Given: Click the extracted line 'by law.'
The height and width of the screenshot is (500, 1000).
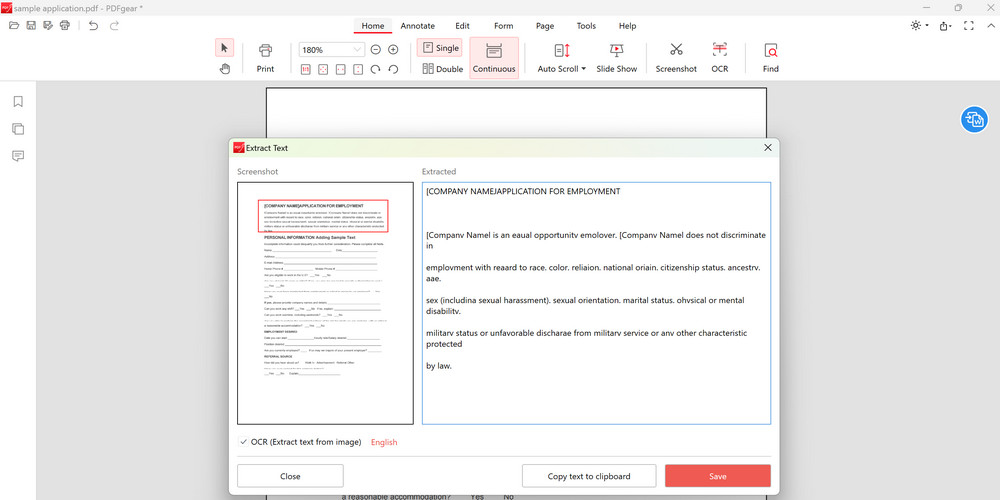Looking at the screenshot, I should click(x=439, y=365).
